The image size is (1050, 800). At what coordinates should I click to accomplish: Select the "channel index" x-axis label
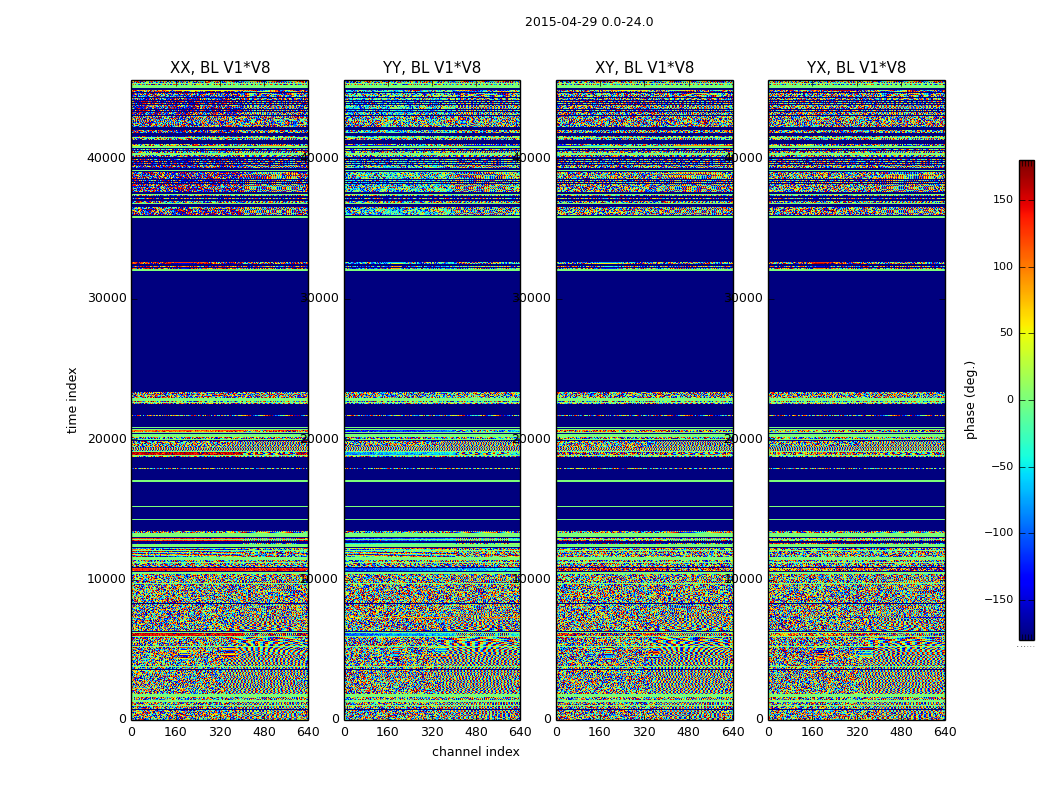[476, 752]
